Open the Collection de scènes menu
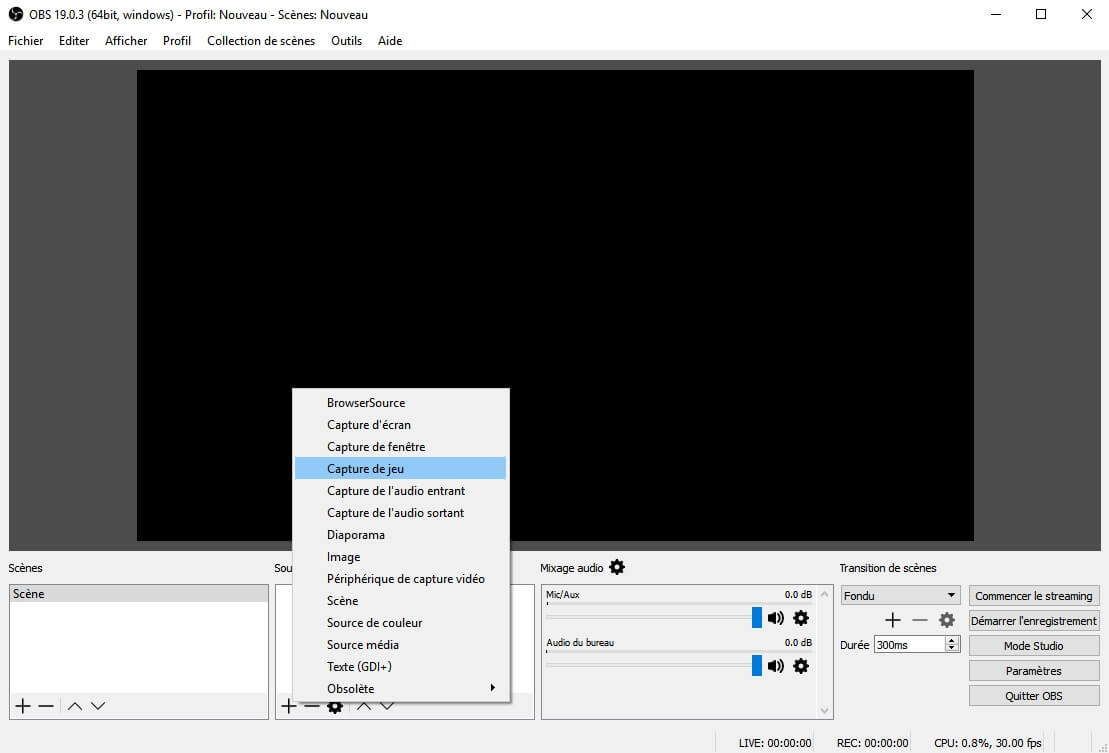This screenshot has width=1109, height=753. (261, 41)
